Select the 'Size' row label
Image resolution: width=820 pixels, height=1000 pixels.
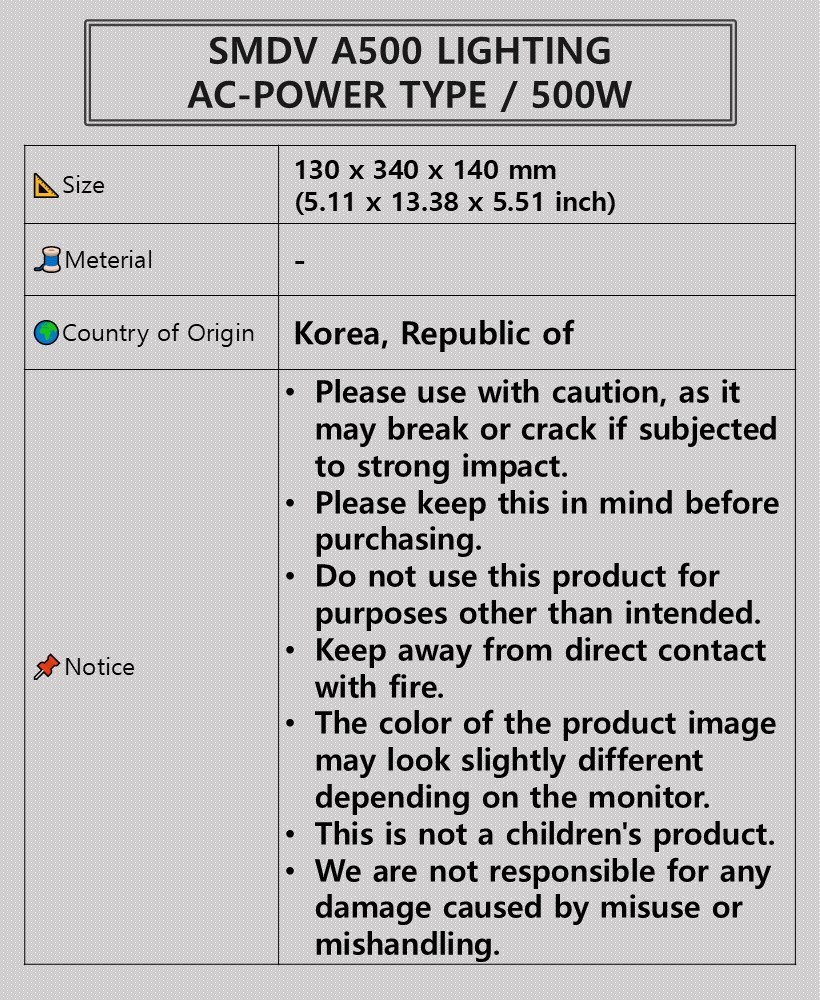click(x=83, y=185)
